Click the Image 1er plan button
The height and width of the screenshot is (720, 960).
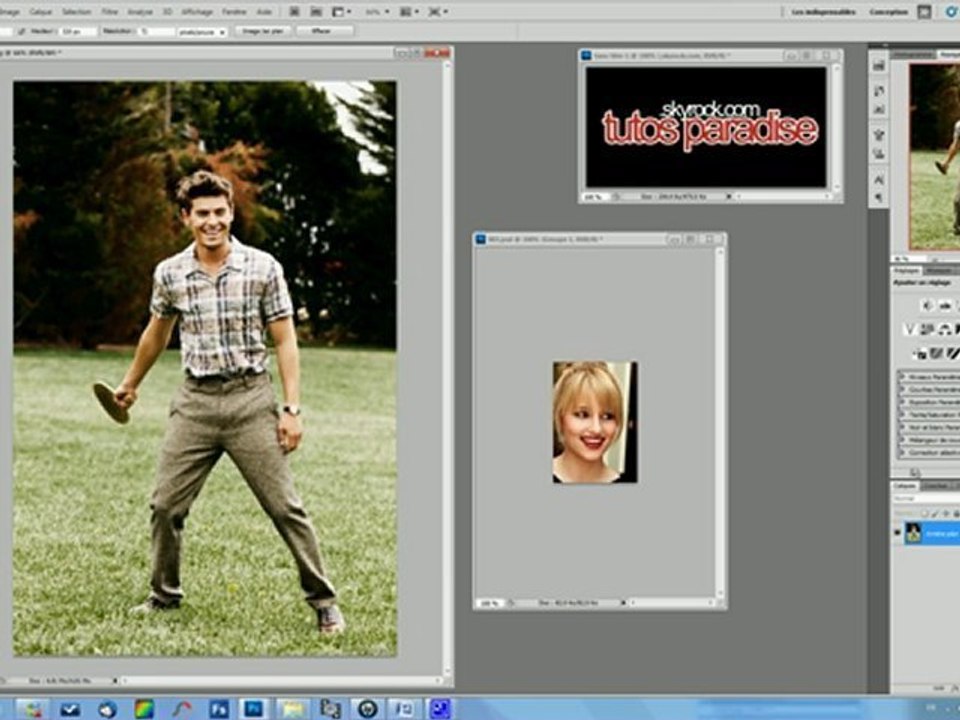coord(263,31)
